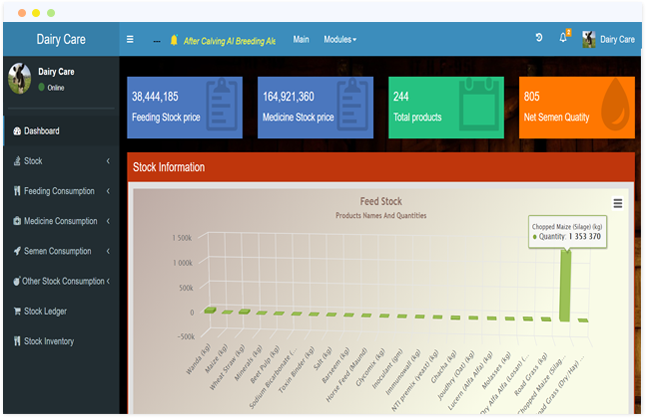Click clipboard icon on Medicine Stock card

point(352,104)
